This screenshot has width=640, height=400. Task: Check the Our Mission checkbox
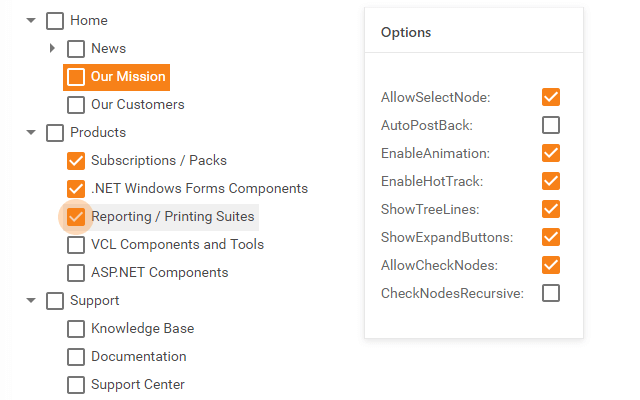pyautogui.click(x=76, y=77)
